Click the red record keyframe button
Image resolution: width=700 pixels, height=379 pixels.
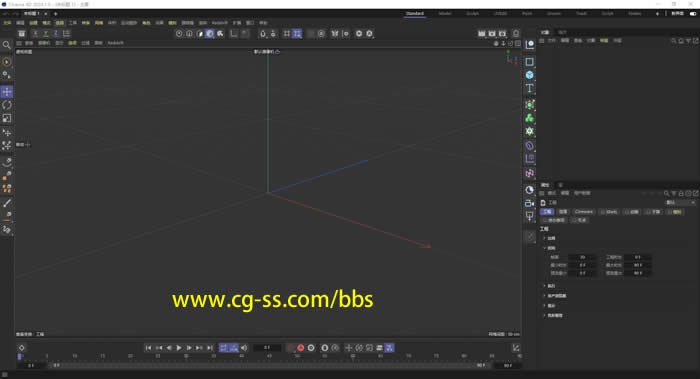pos(300,348)
